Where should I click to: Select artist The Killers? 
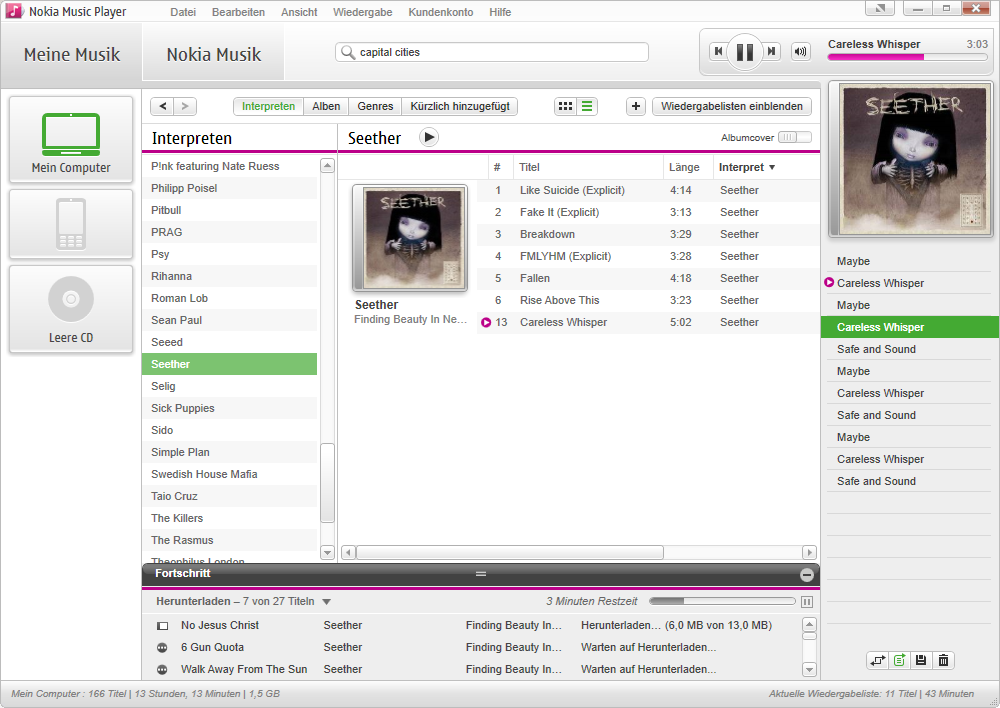coord(230,518)
